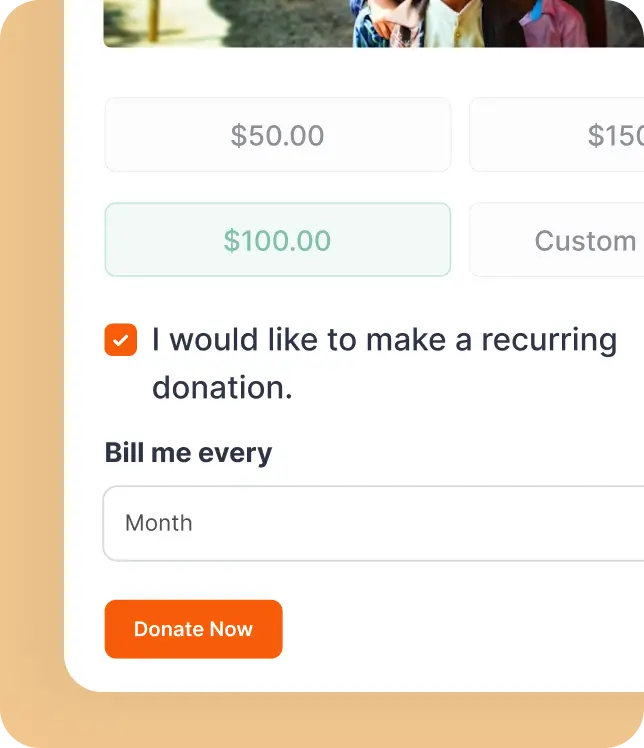Click the campaign photo at top

[x=374, y=23]
